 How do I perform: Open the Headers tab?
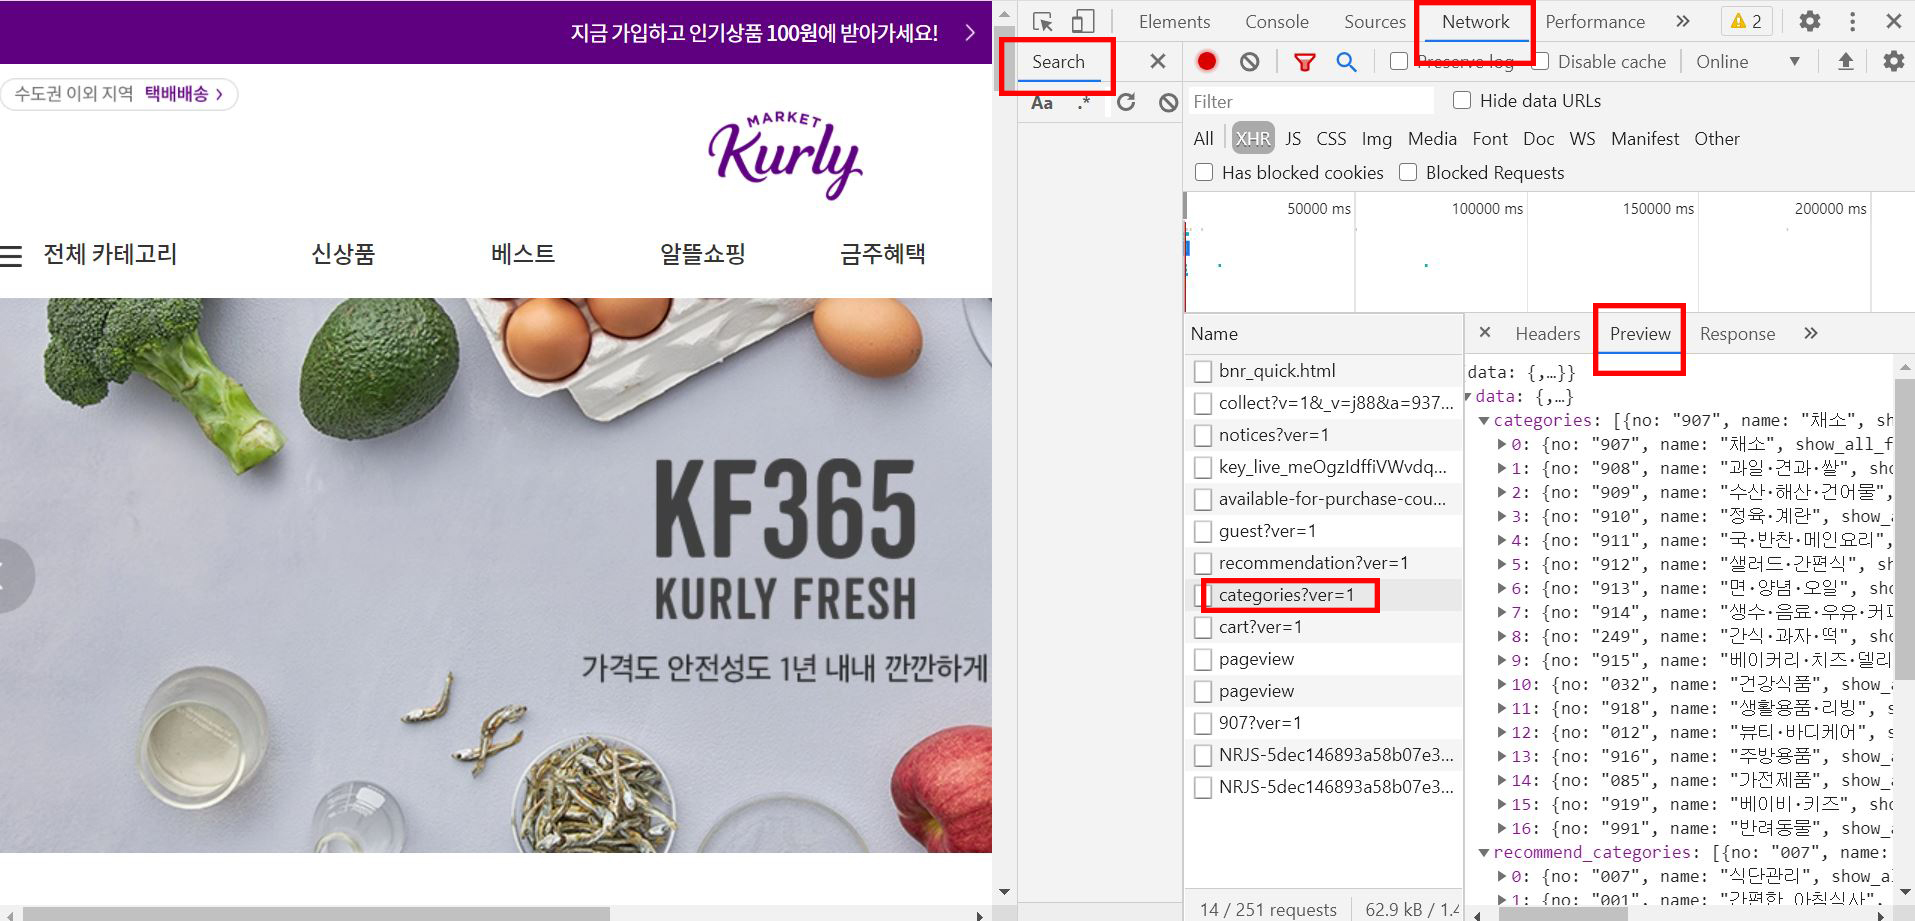click(x=1547, y=334)
